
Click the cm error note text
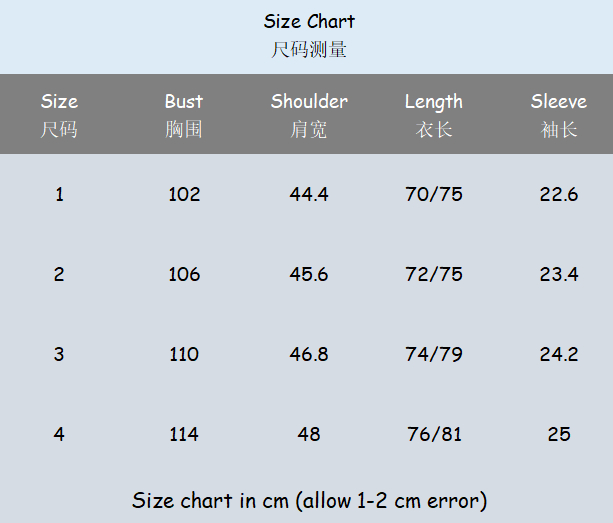tap(309, 500)
